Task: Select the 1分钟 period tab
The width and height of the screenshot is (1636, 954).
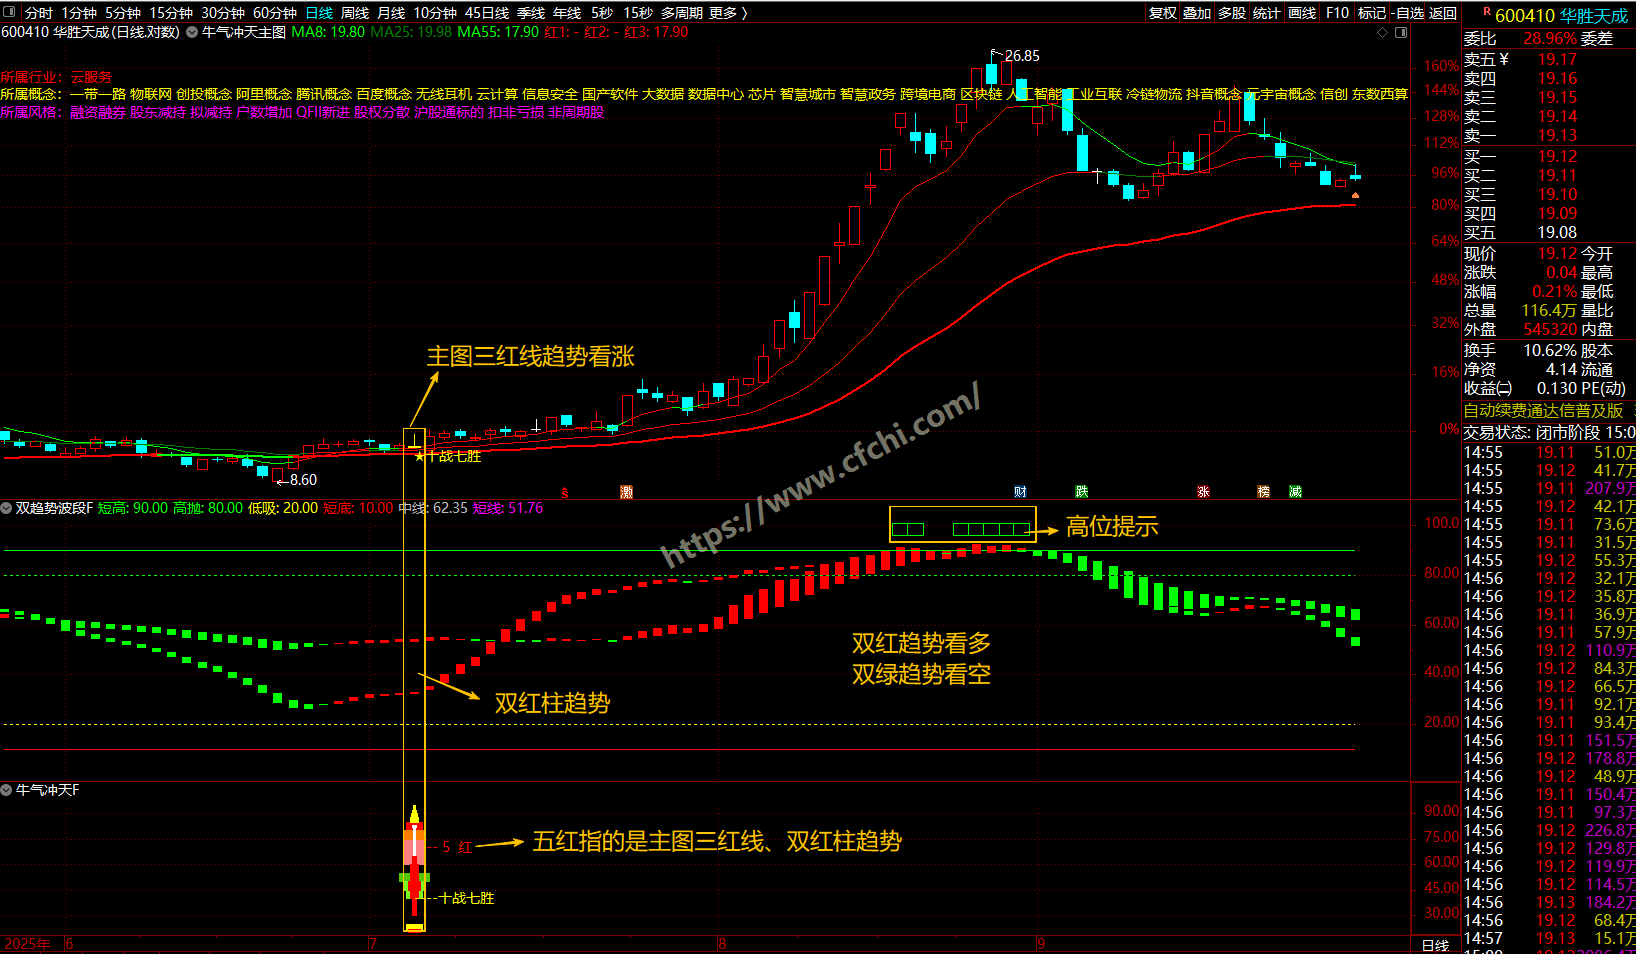Action: [79, 13]
